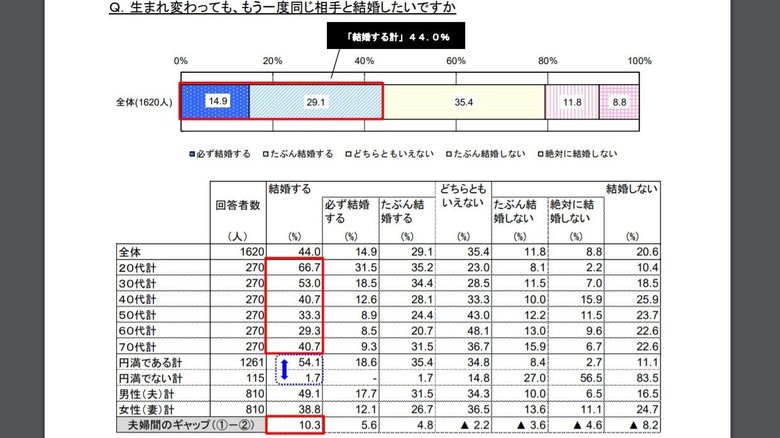Click the 回答者数 column header

[x=238, y=209]
